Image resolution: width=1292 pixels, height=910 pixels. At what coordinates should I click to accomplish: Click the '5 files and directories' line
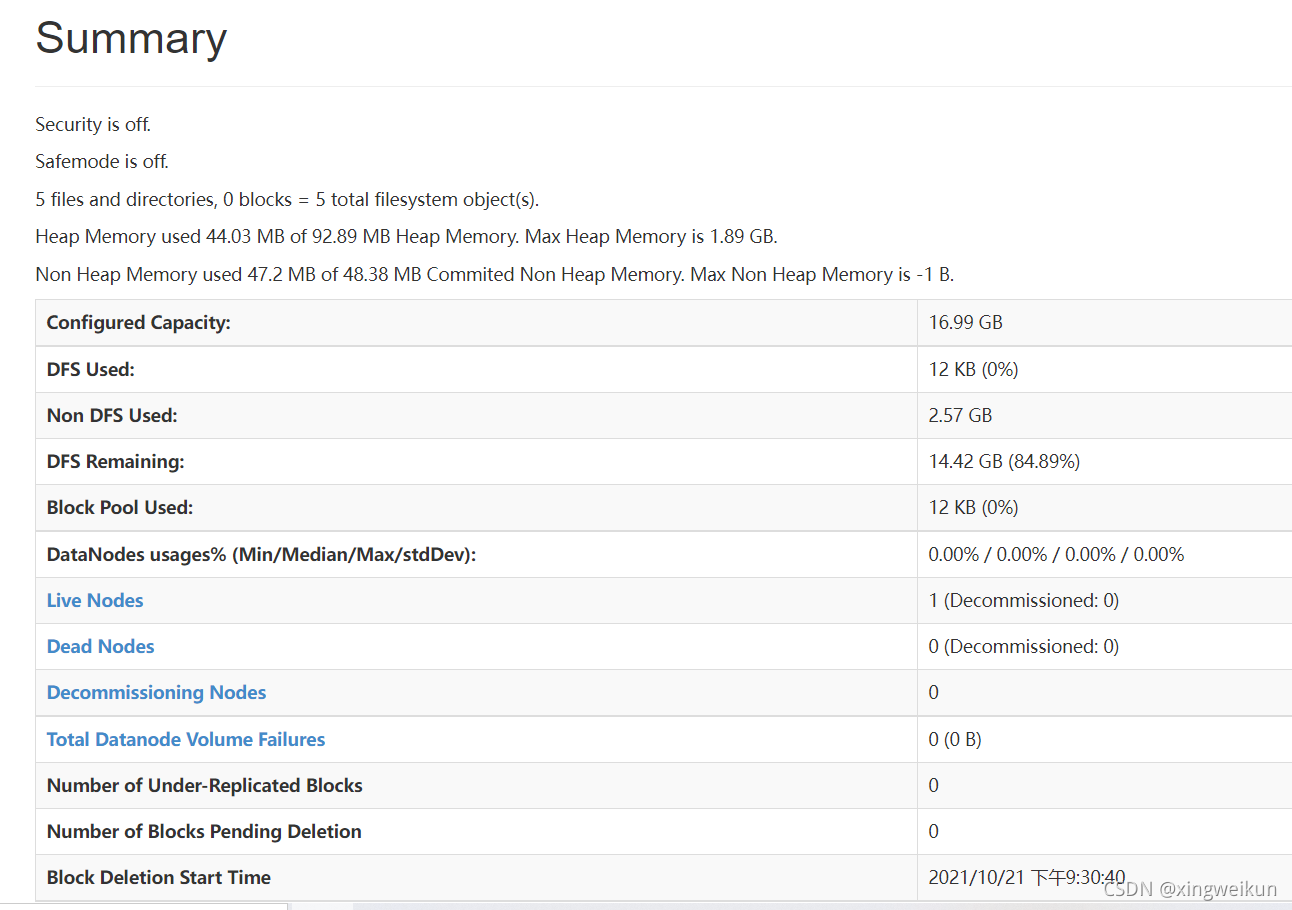coord(287,200)
